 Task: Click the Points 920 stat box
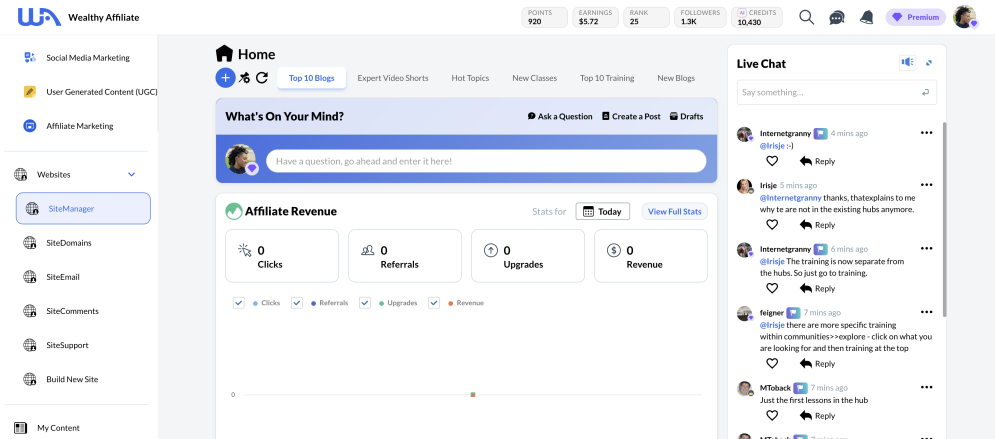point(544,17)
